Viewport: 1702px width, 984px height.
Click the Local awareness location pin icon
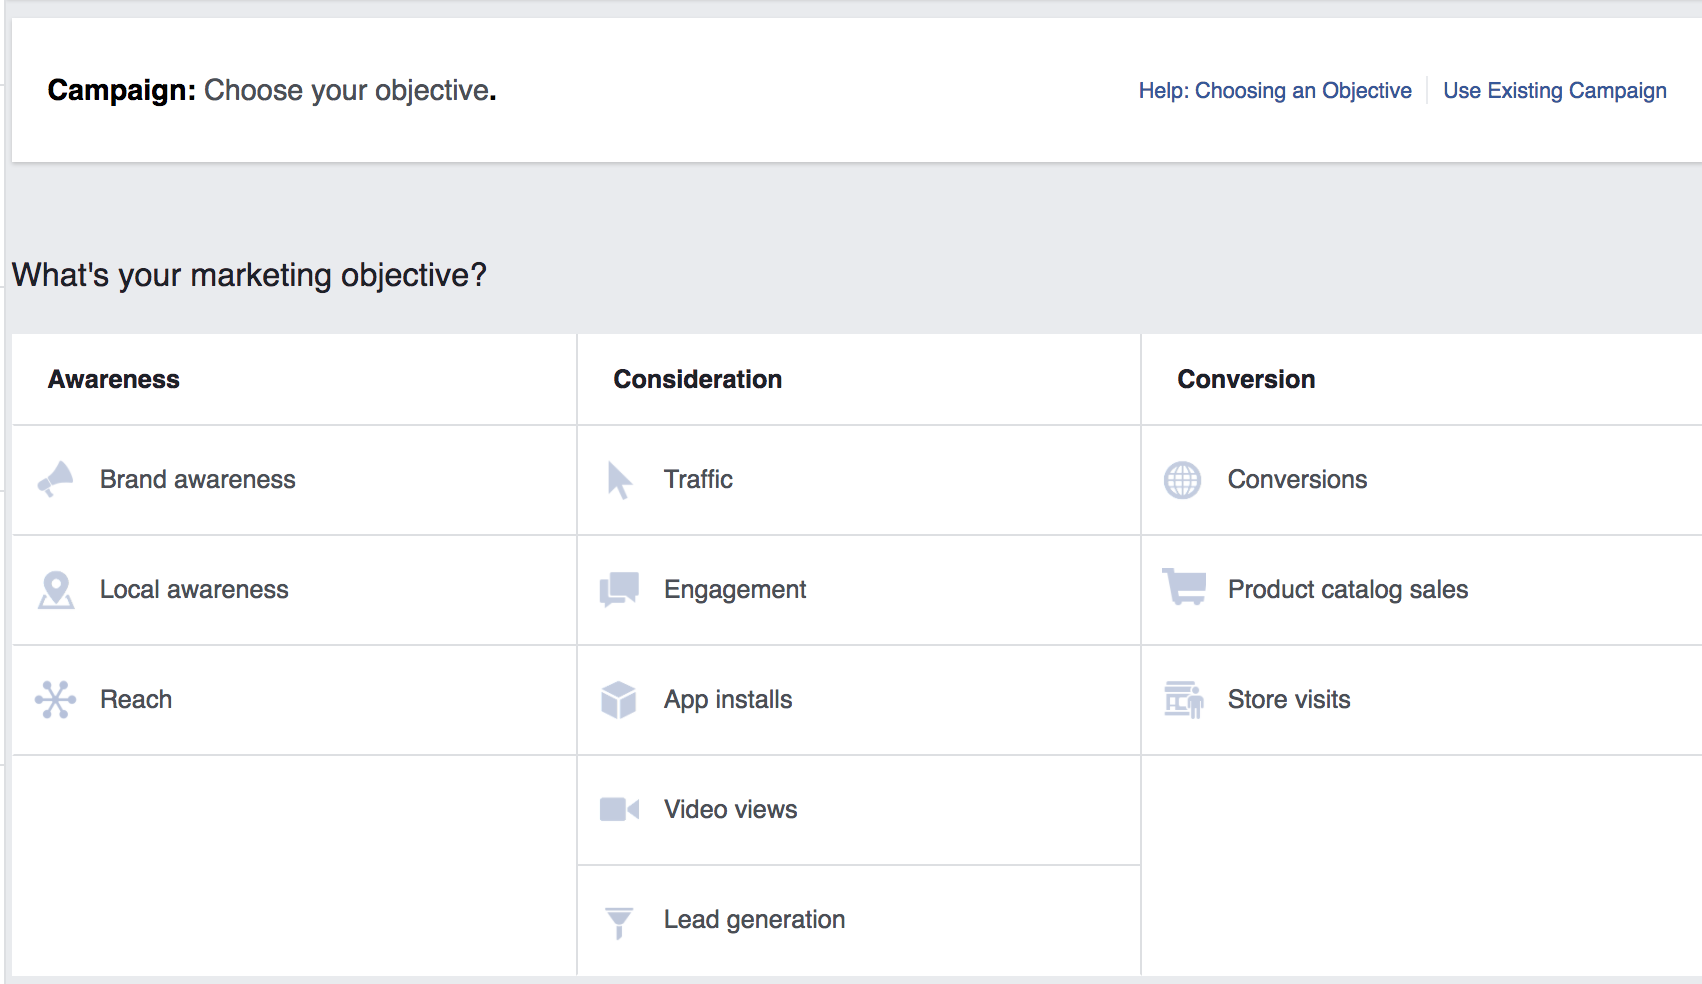tap(57, 589)
